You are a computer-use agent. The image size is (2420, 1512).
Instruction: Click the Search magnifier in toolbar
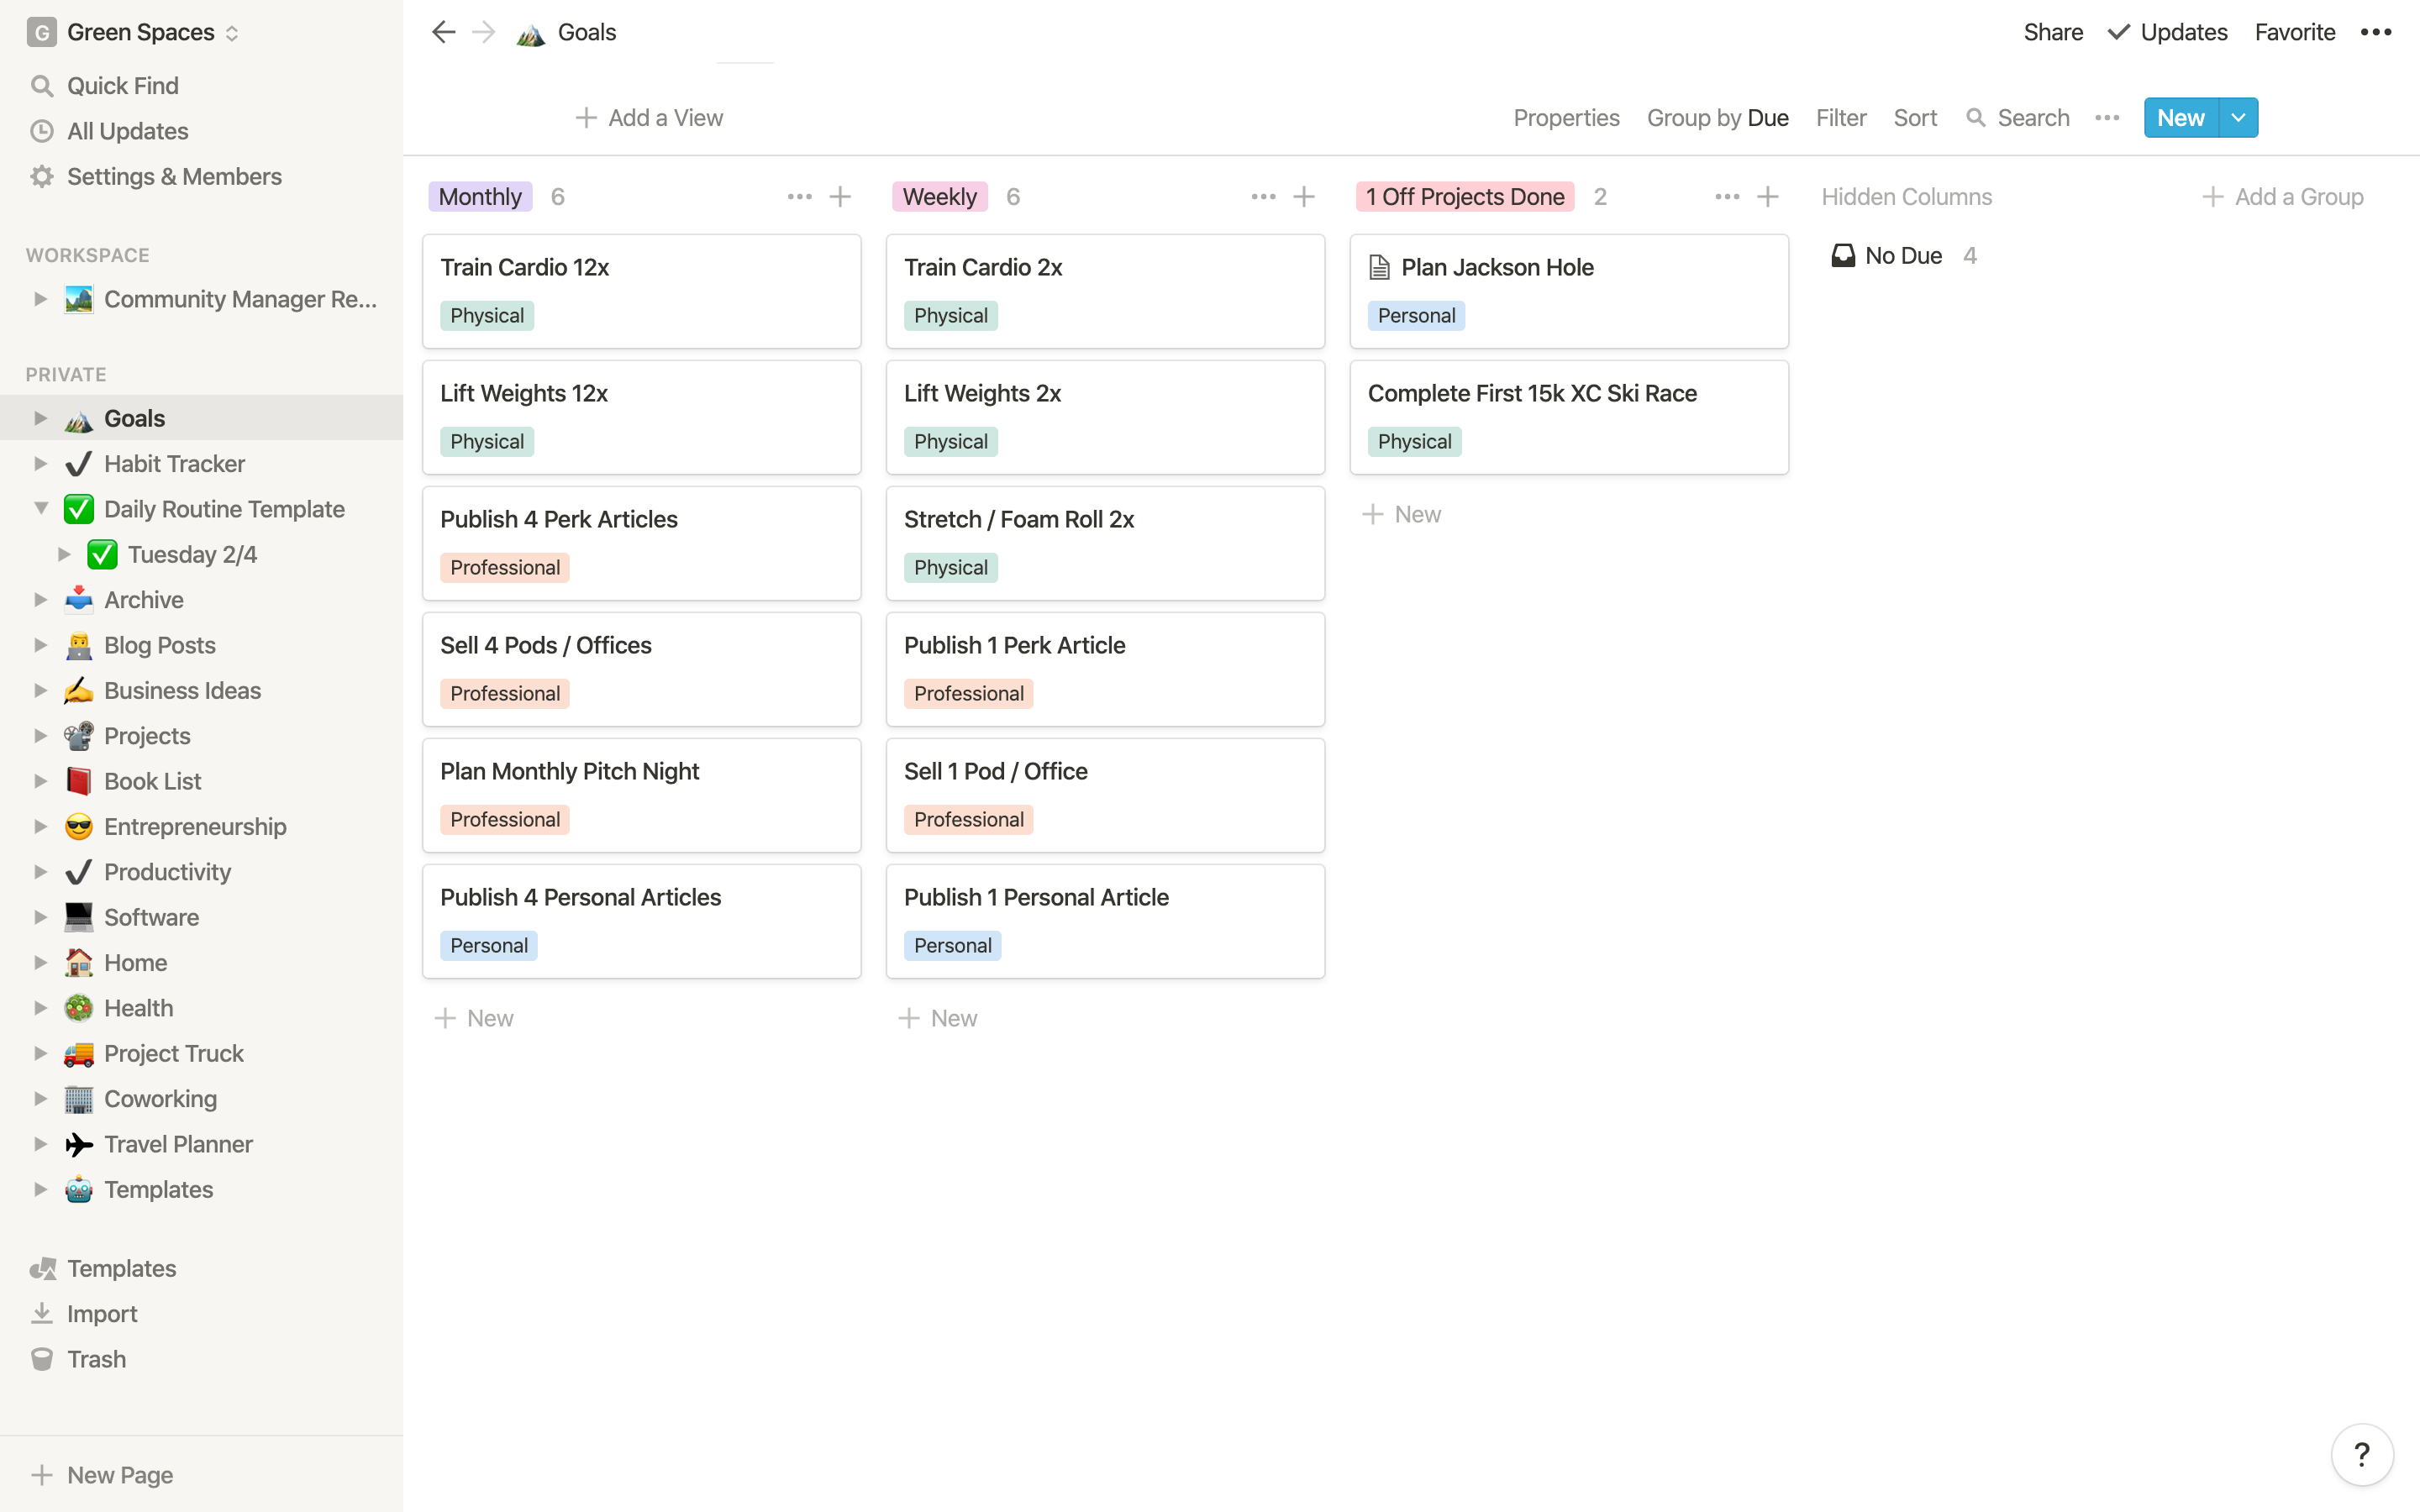tap(1975, 118)
